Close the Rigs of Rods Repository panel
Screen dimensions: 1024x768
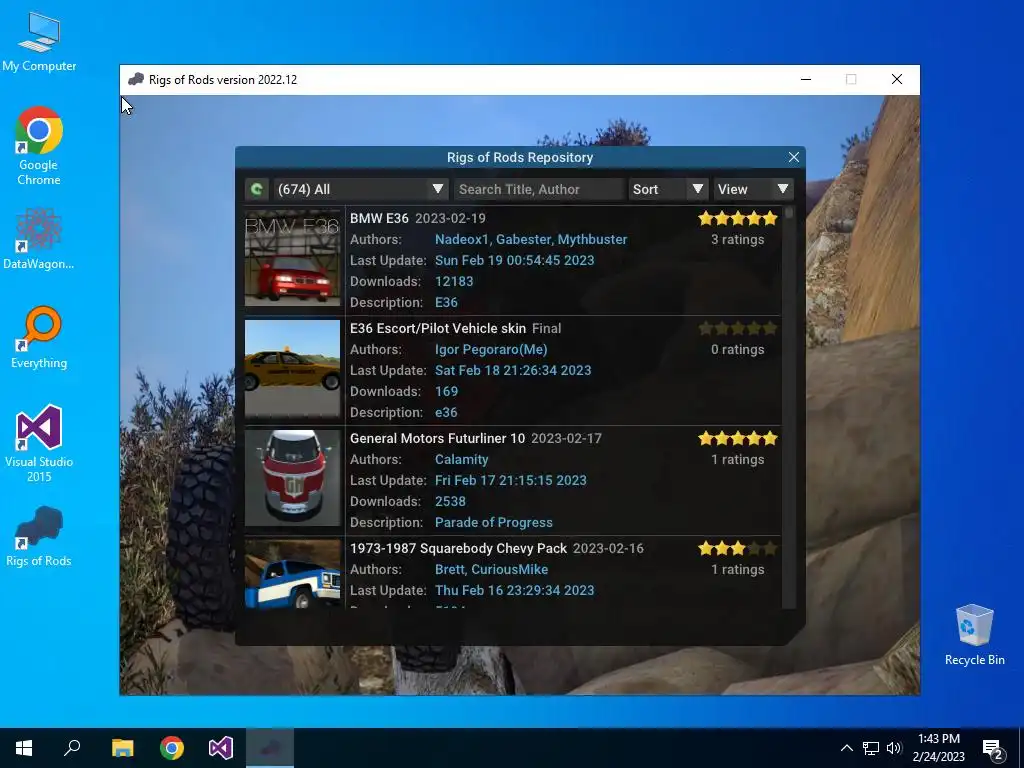coord(793,157)
